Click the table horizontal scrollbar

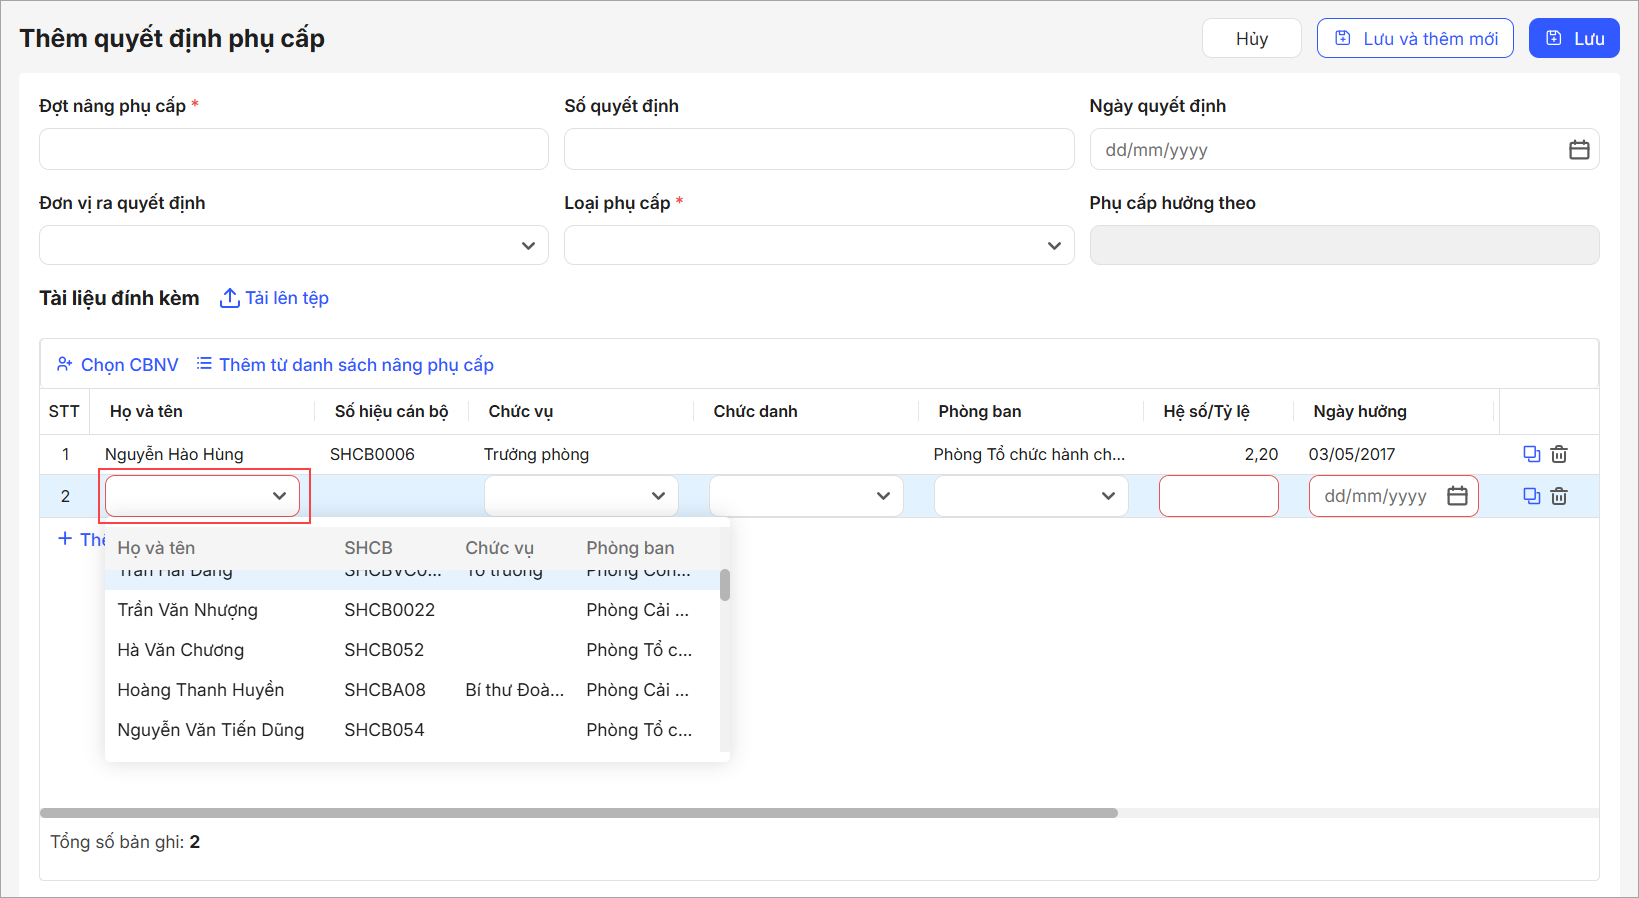tap(578, 813)
